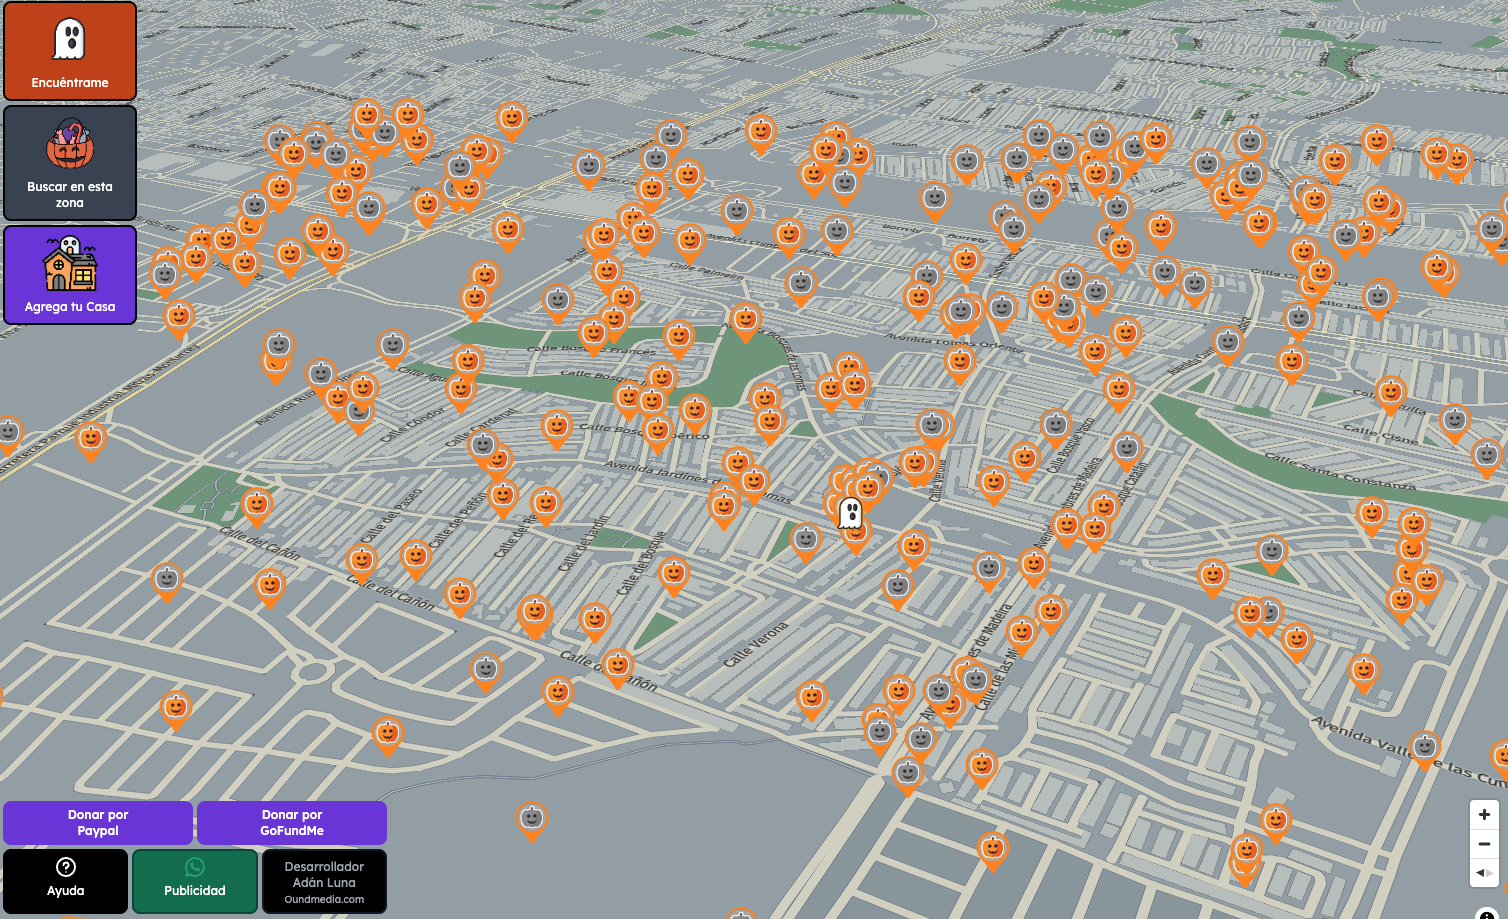The height and width of the screenshot is (919, 1508).
Task: Zoom out with the minus control
Action: 1484,844
